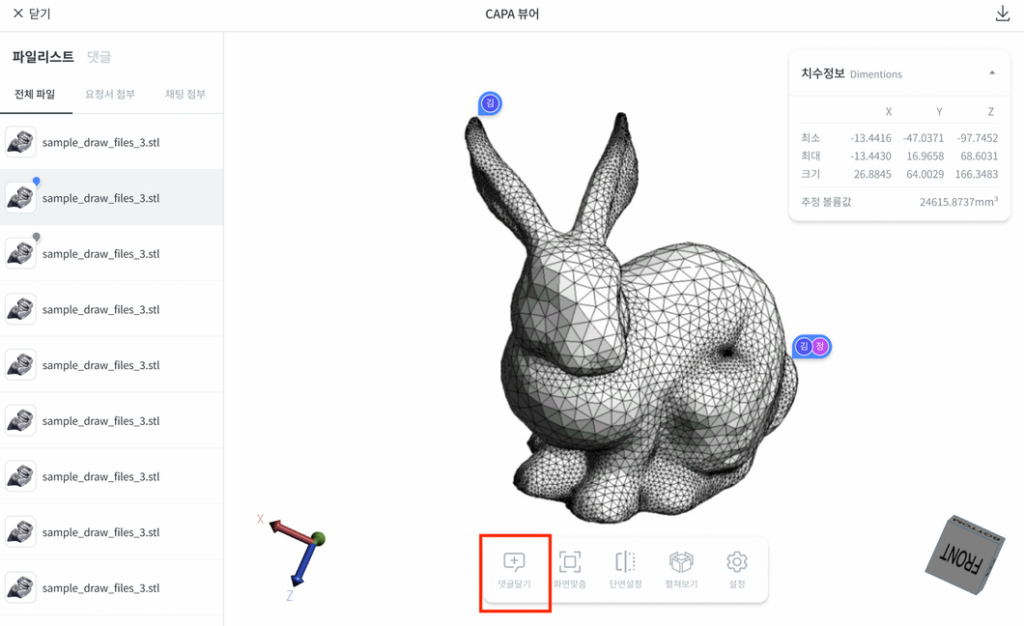Click the thumbnail with the blue dot badge

coord(21,196)
